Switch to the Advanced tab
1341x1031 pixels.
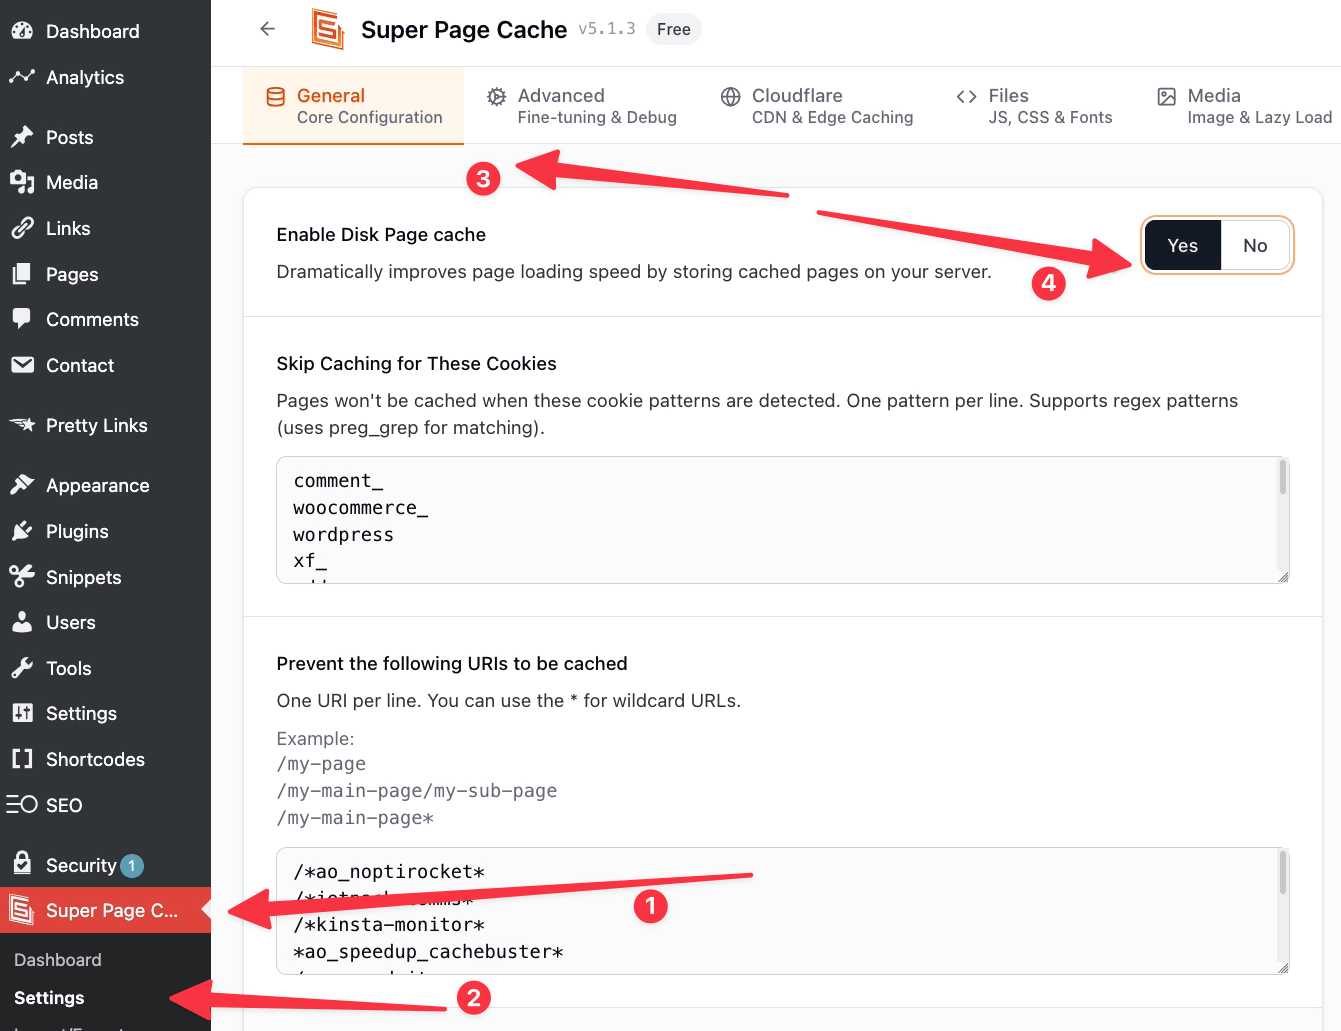pos(584,105)
